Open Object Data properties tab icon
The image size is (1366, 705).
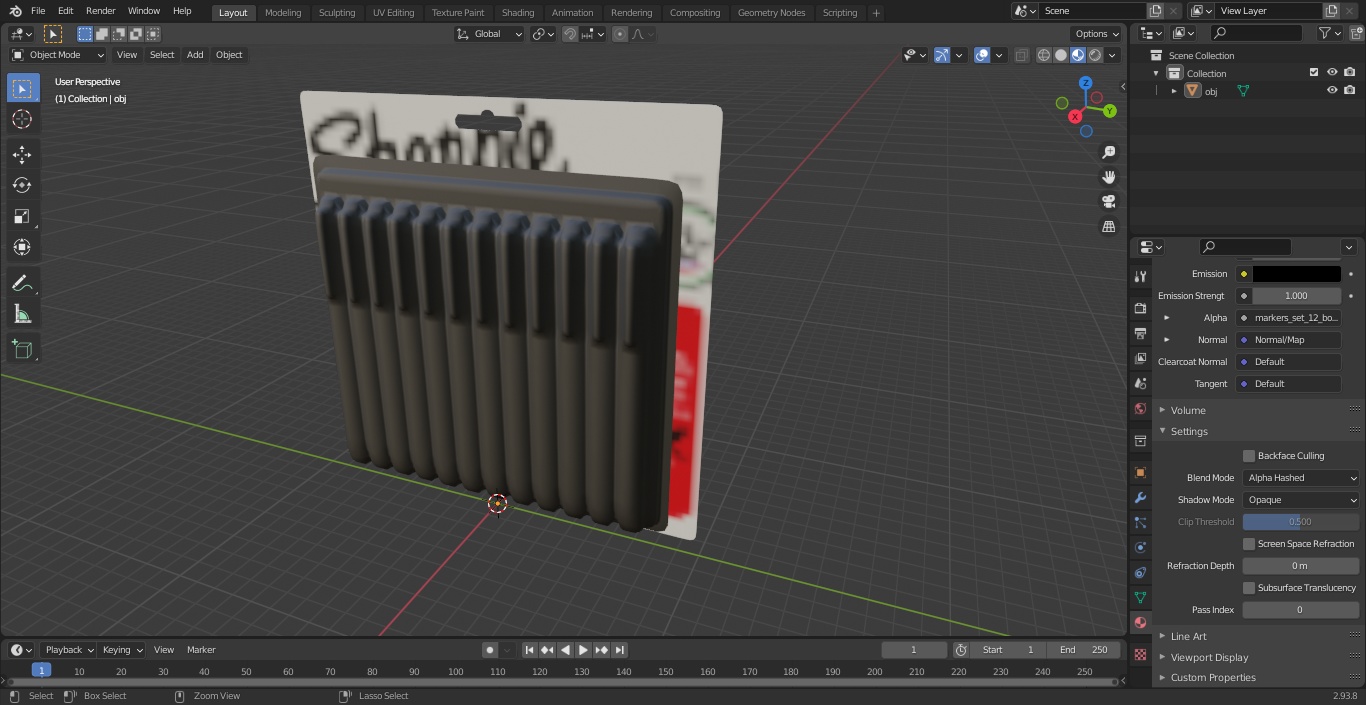(1140, 597)
